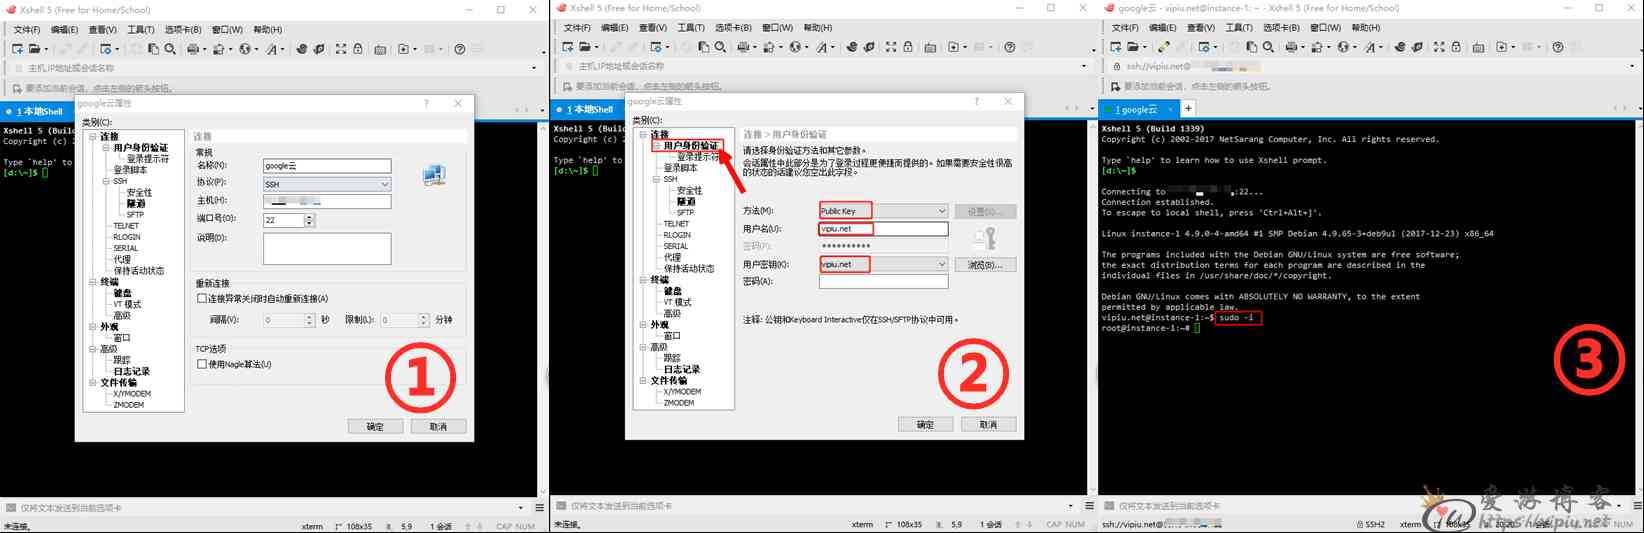Open address bar dropdown in first window
This screenshot has height=533, width=1644.
coord(534,68)
